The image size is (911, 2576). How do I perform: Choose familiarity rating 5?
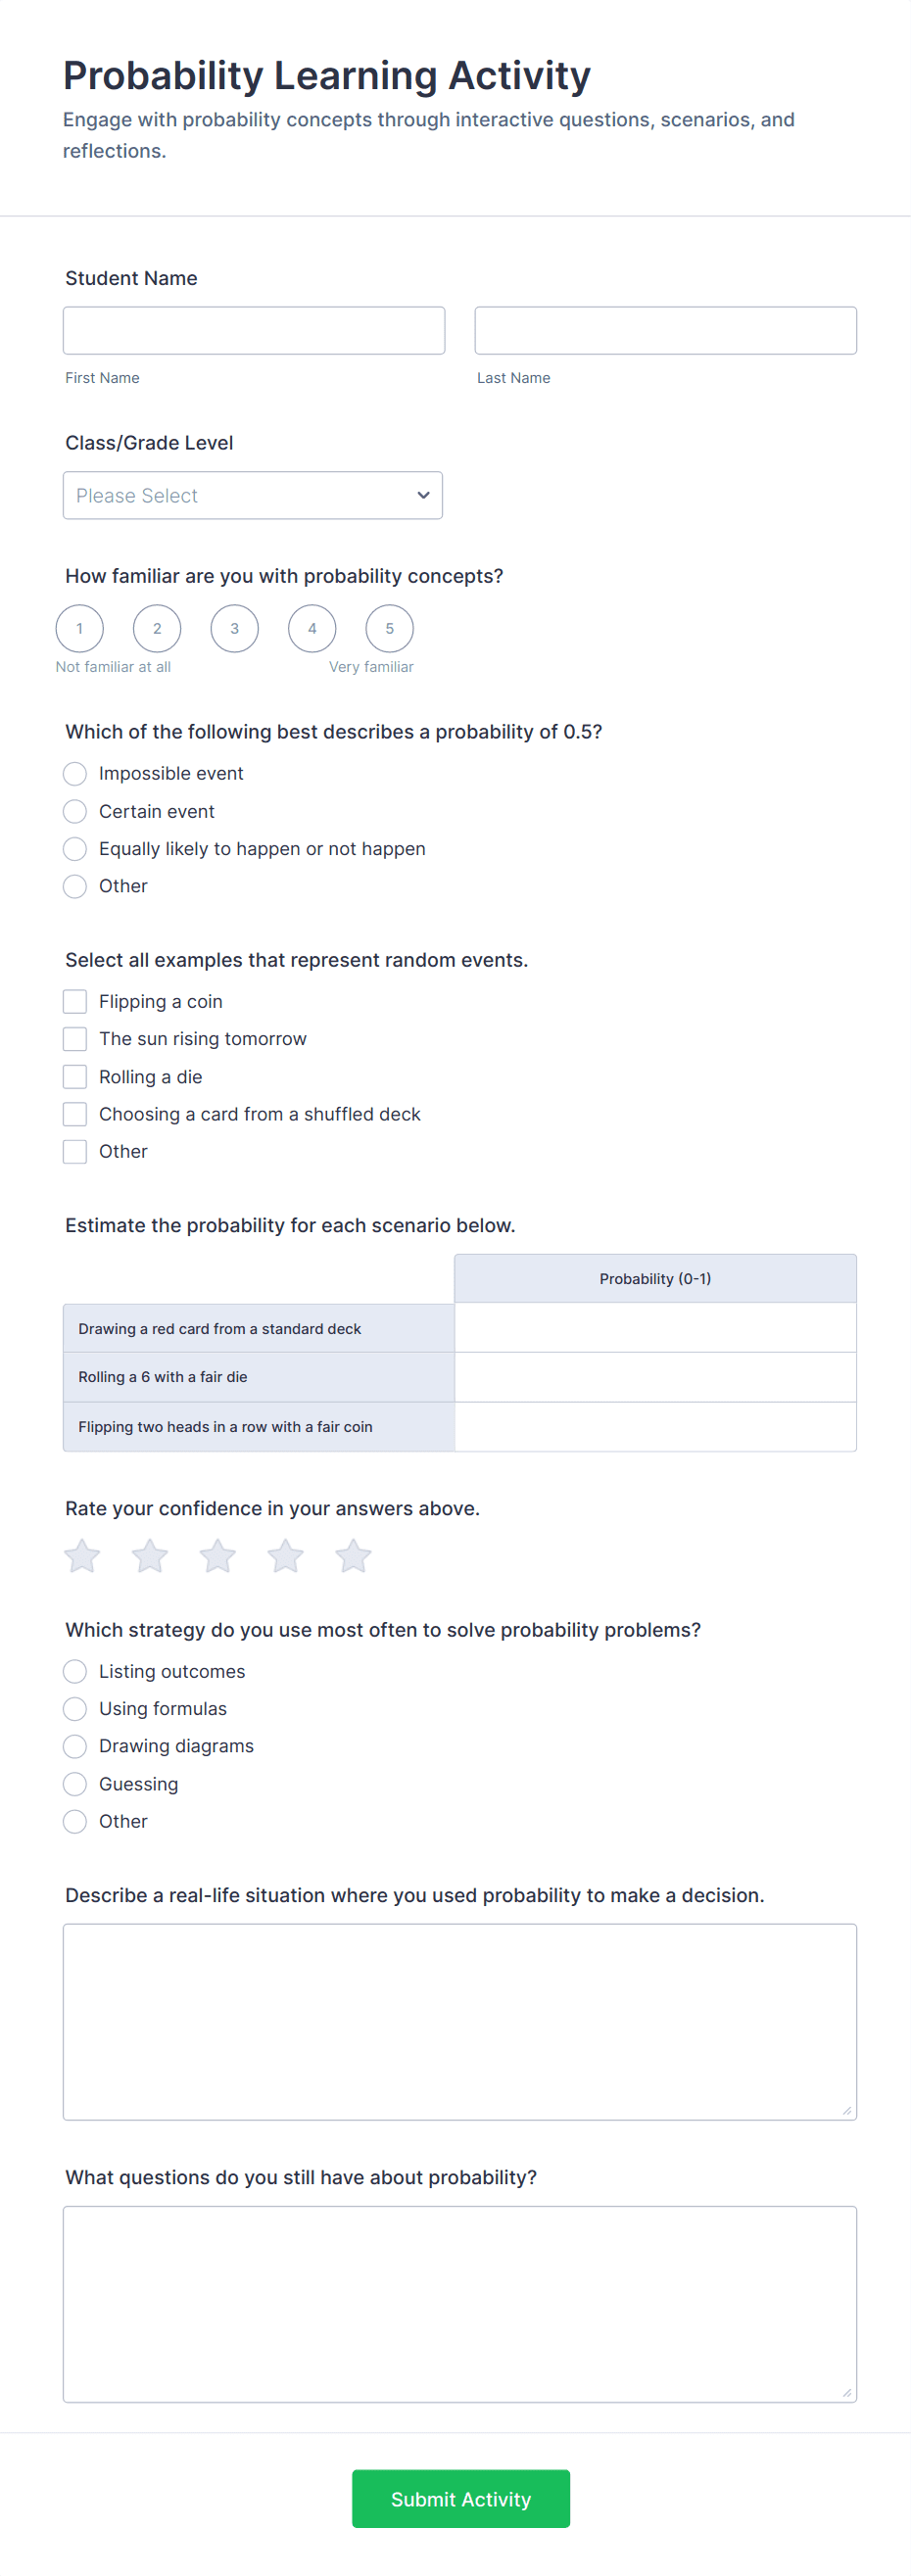390,629
